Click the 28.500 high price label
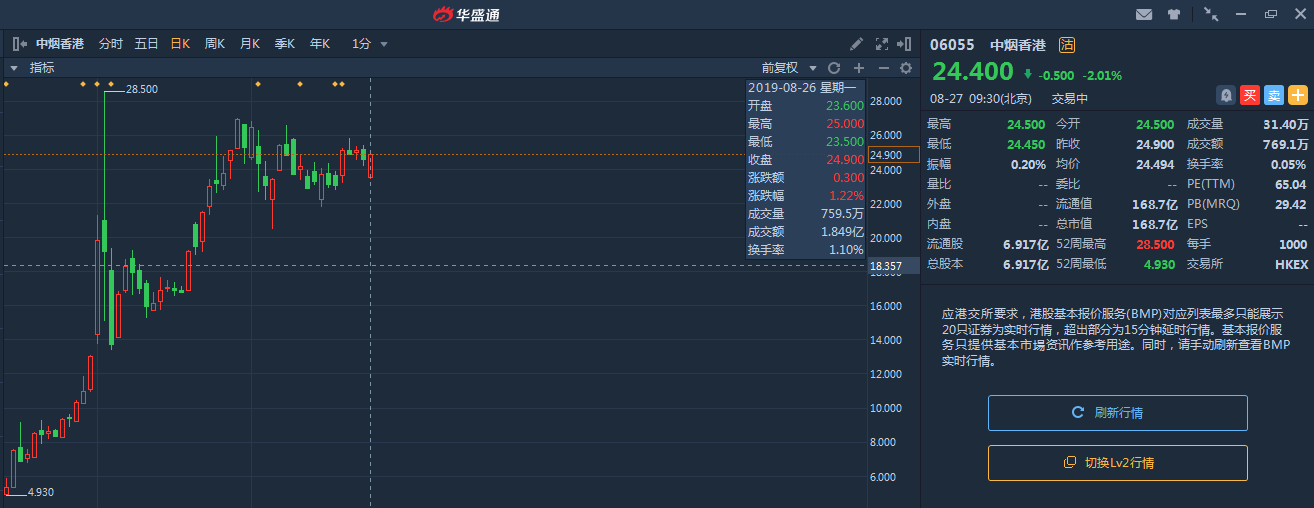 (x=142, y=89)
